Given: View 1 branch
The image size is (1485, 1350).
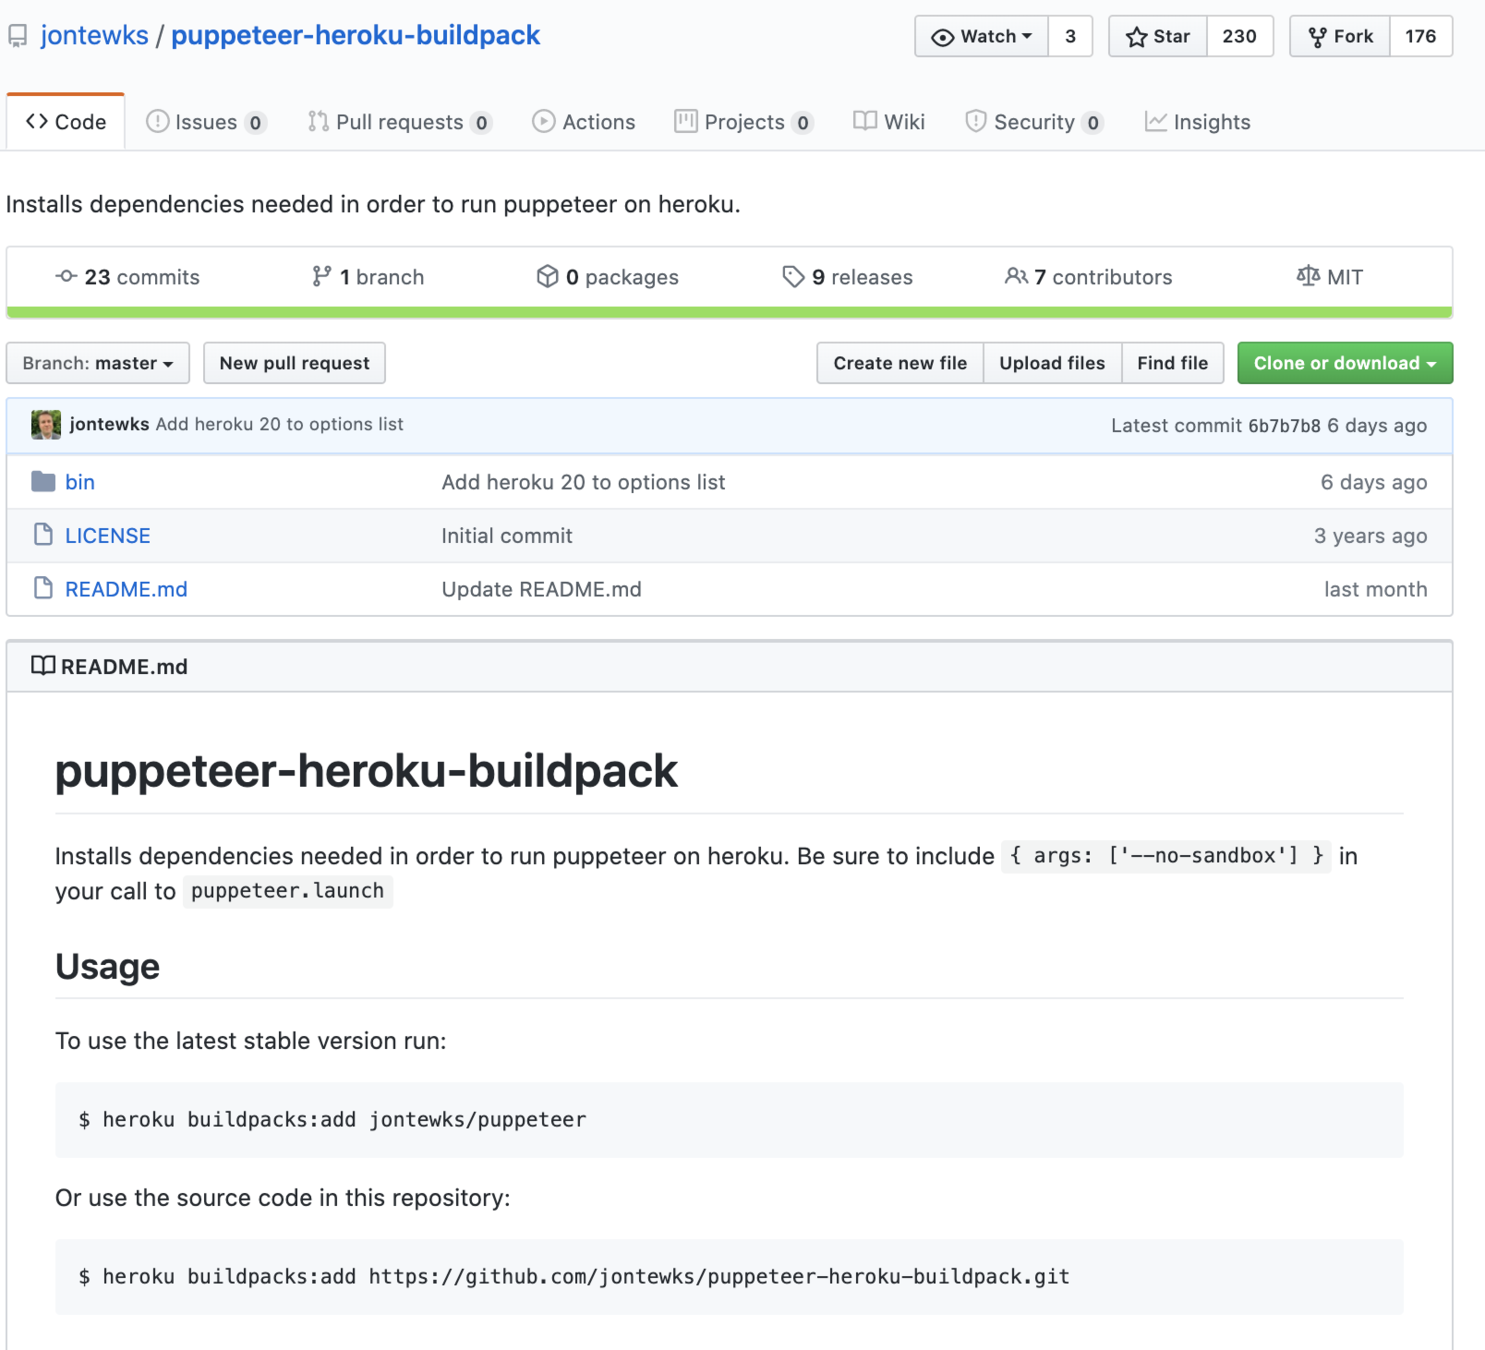Looking at the screenshot, I should point(368,277).
